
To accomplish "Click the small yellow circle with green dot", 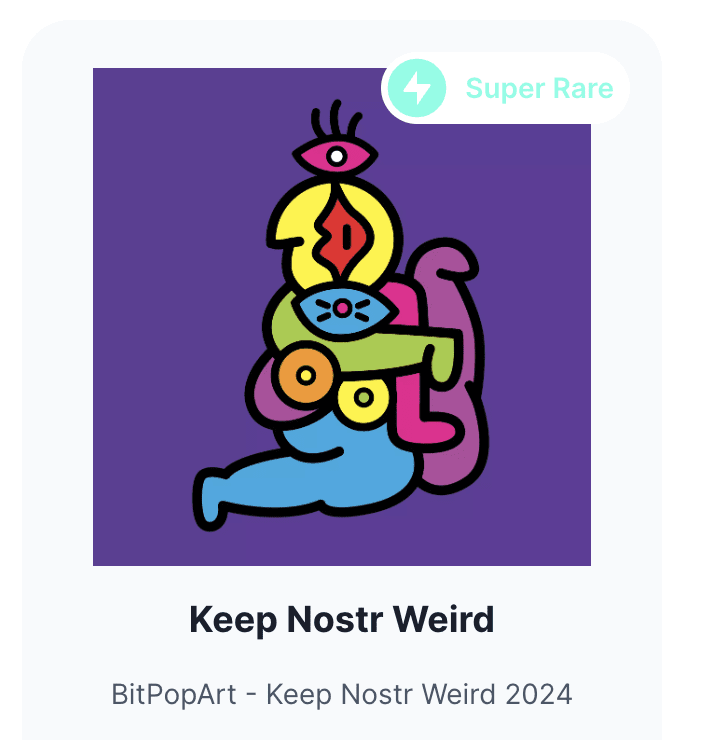I will point(363,399).
